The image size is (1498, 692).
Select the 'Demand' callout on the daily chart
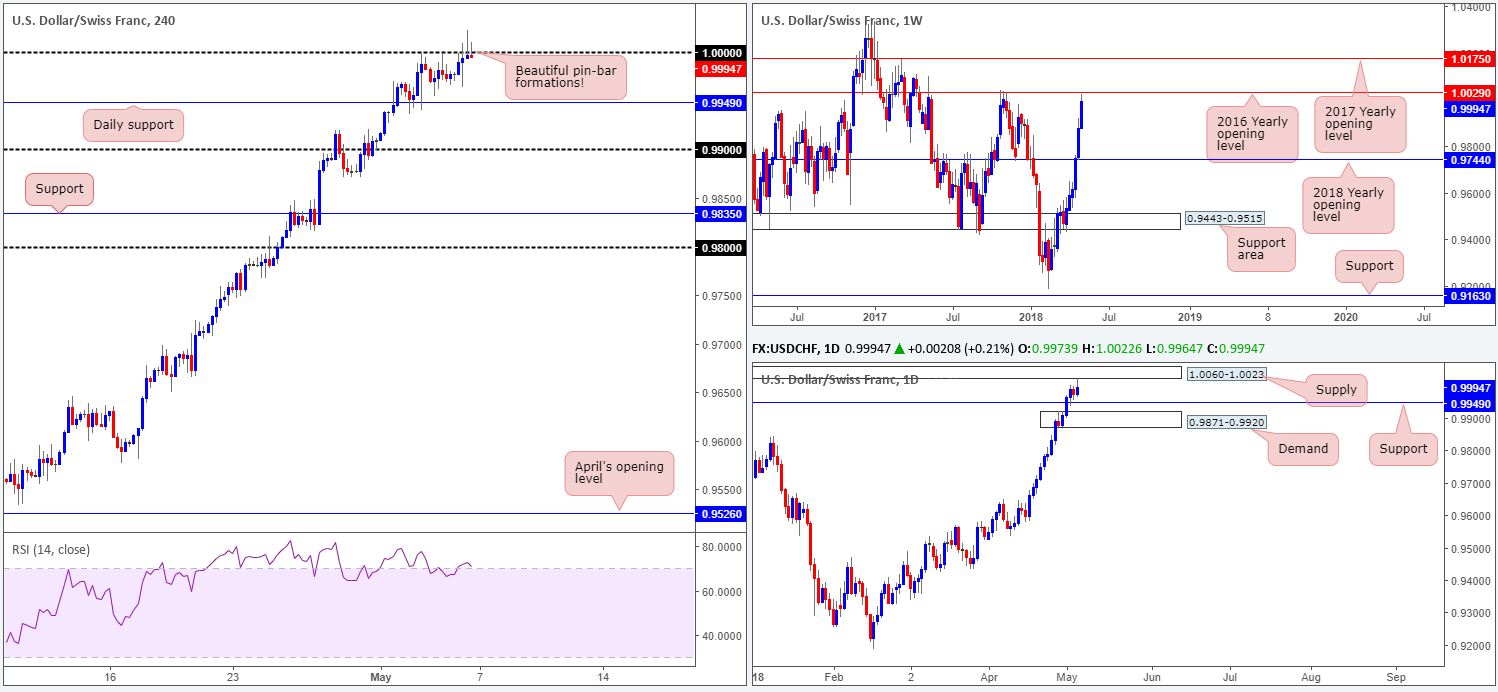click(1303, 449)
